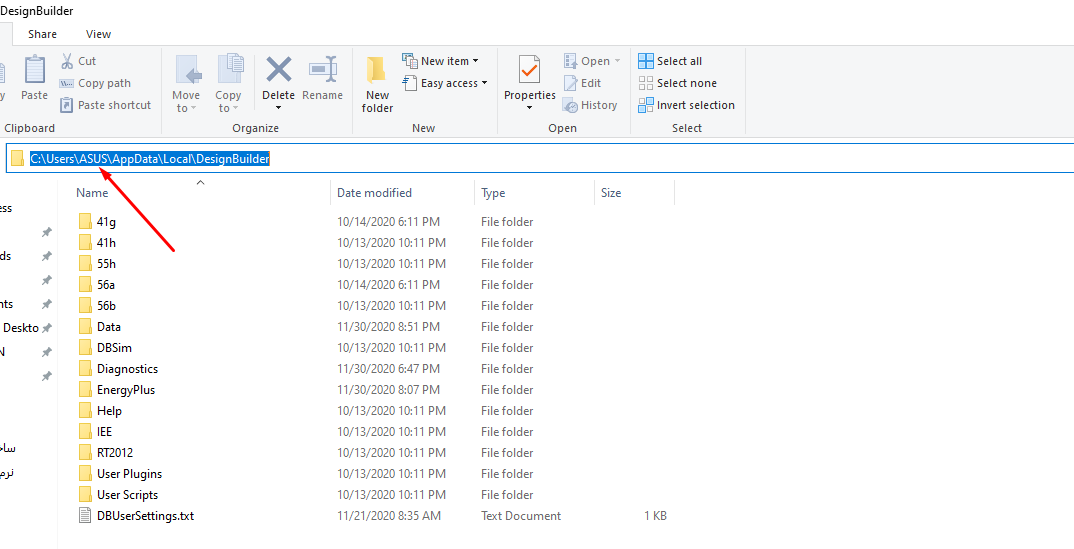Select the EnergyPlus folder
1074x549 pixels.
click(126, 390)
